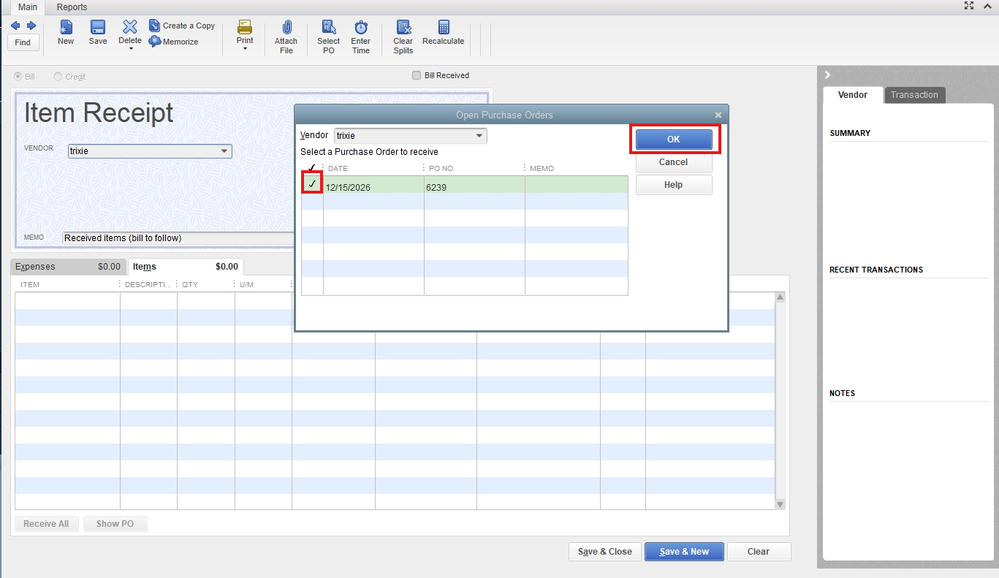Click the Memo field on Item Receipt
This screenshot has width=999, height=578.
click(178, 238)
